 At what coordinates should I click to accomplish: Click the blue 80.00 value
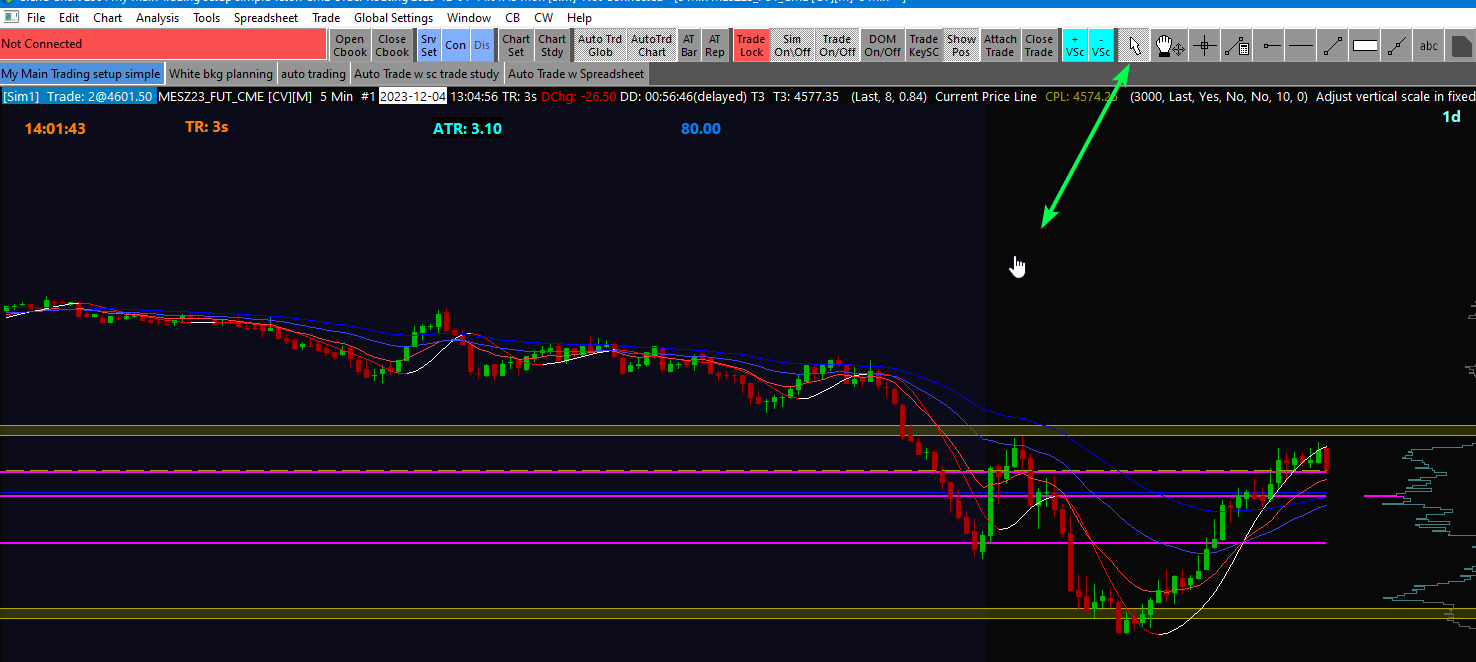click(701, 129)
